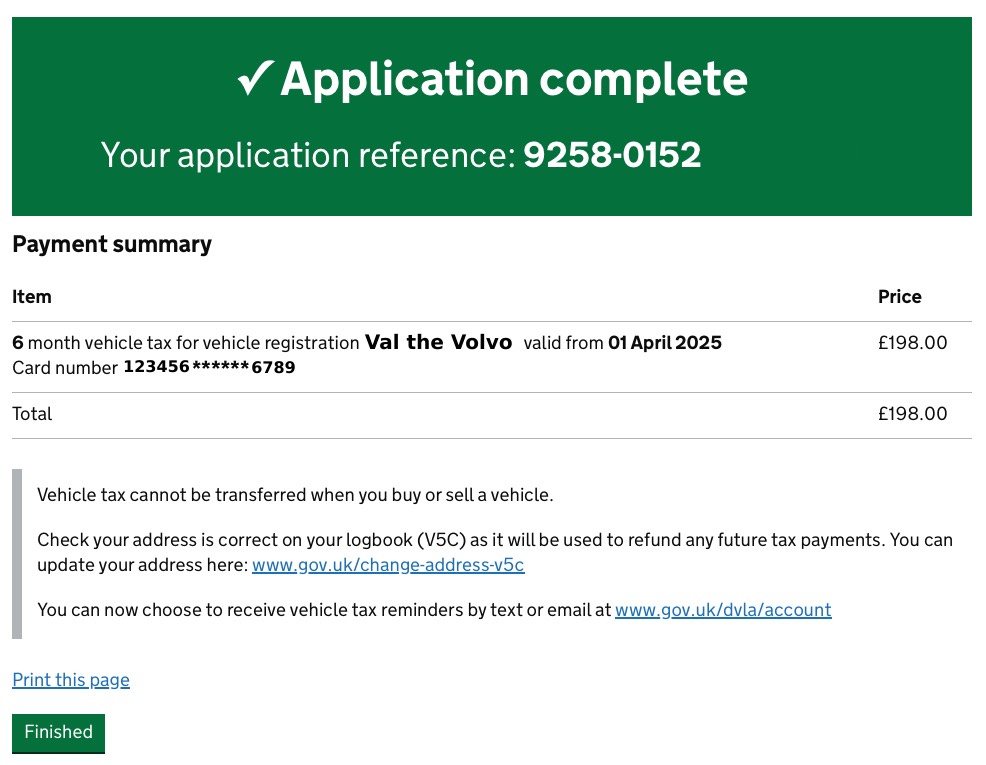This screenshot has height=765, width=986.
Task: Click the grey vertical bar beside the notice
Action: (16, 553)
